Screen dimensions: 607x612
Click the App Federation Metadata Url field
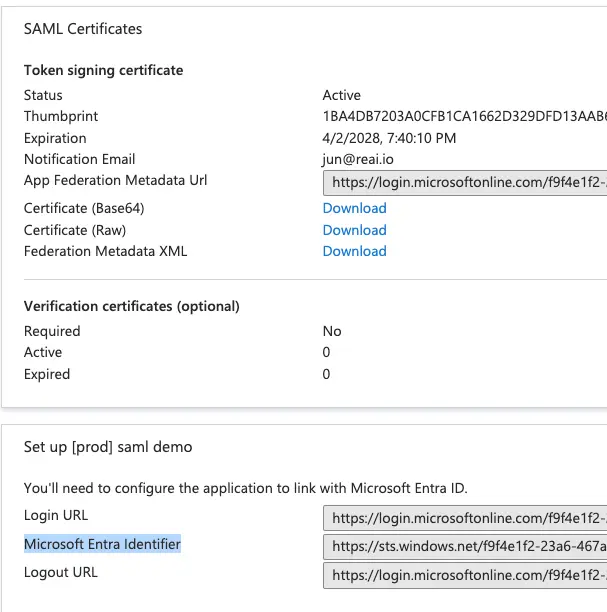464,183
